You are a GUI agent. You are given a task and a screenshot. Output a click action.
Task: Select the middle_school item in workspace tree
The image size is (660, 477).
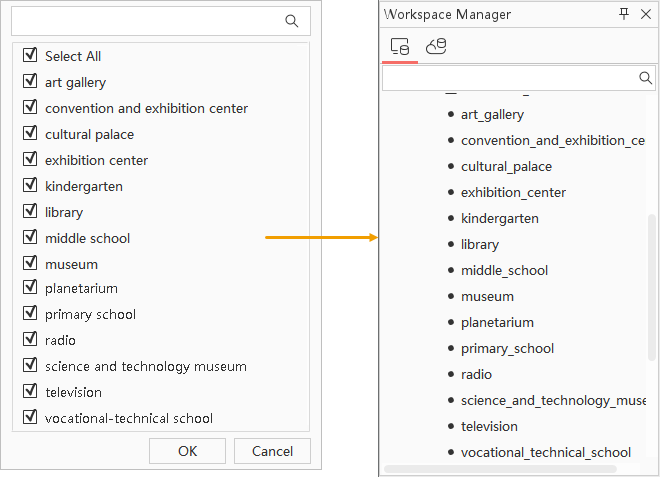(504, 271)
